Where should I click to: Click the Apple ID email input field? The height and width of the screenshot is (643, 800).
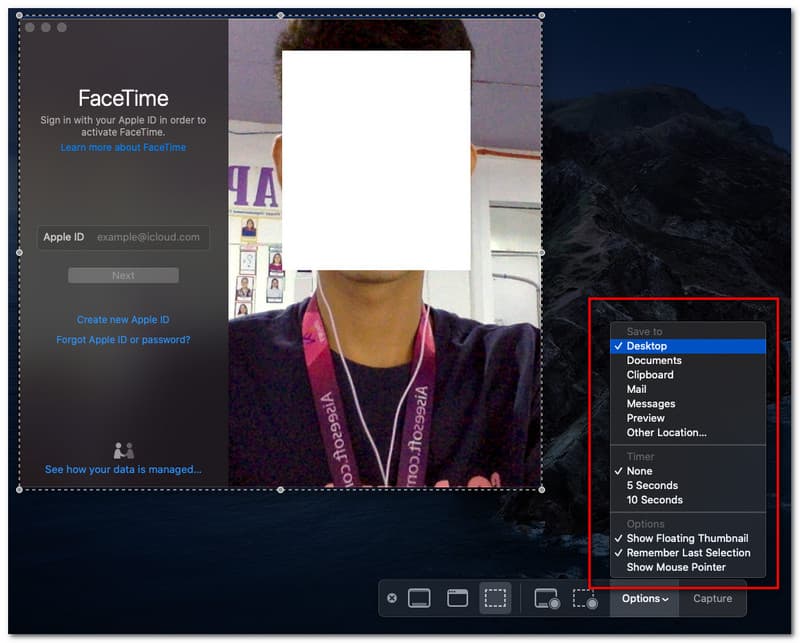150,237
